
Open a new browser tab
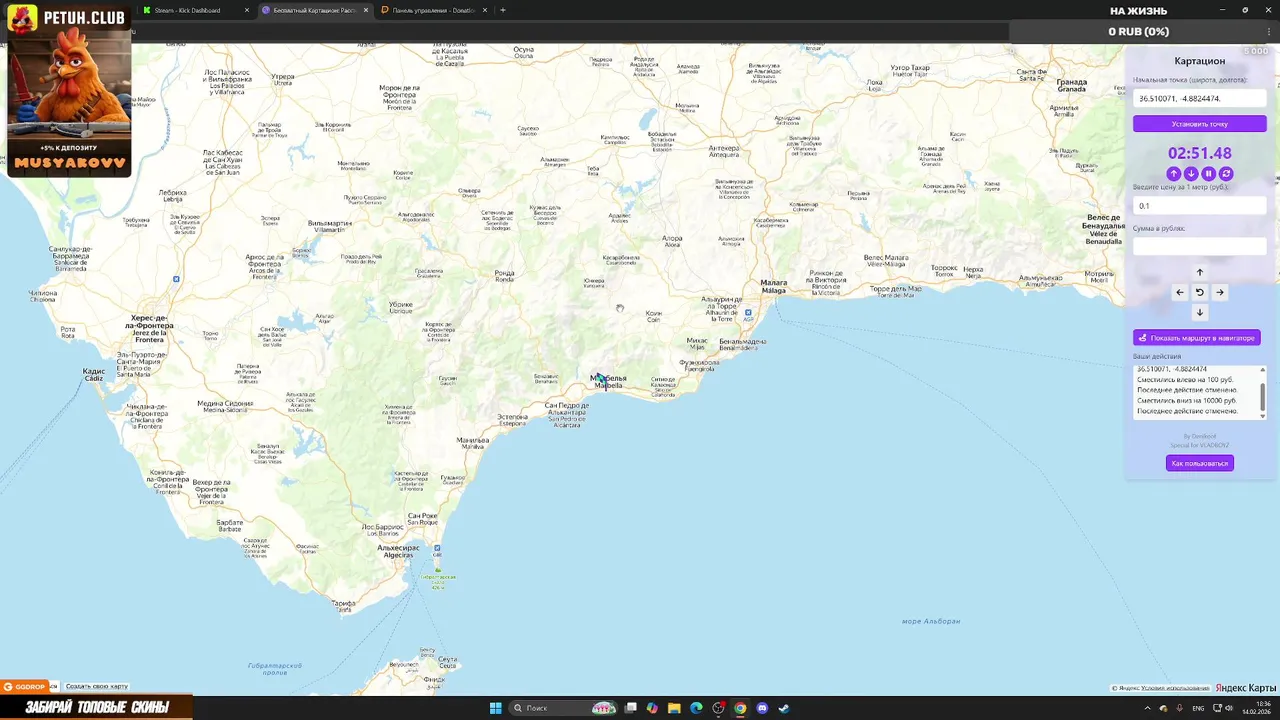pos(503,10)
